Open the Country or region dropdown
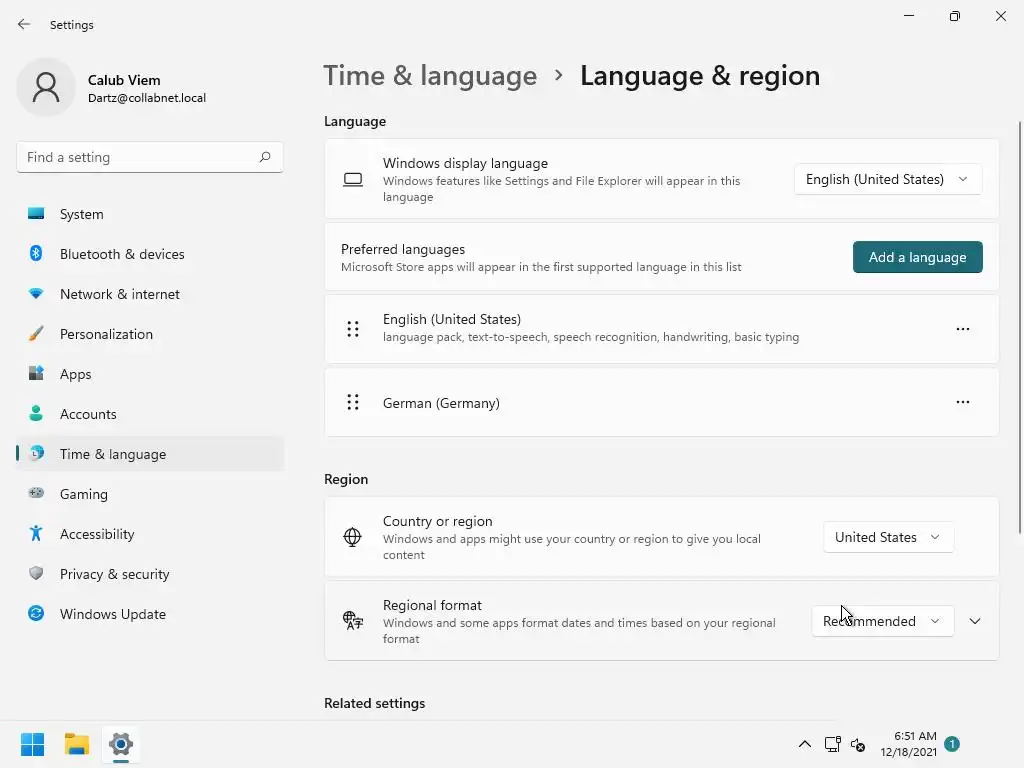 click(887, 537)
